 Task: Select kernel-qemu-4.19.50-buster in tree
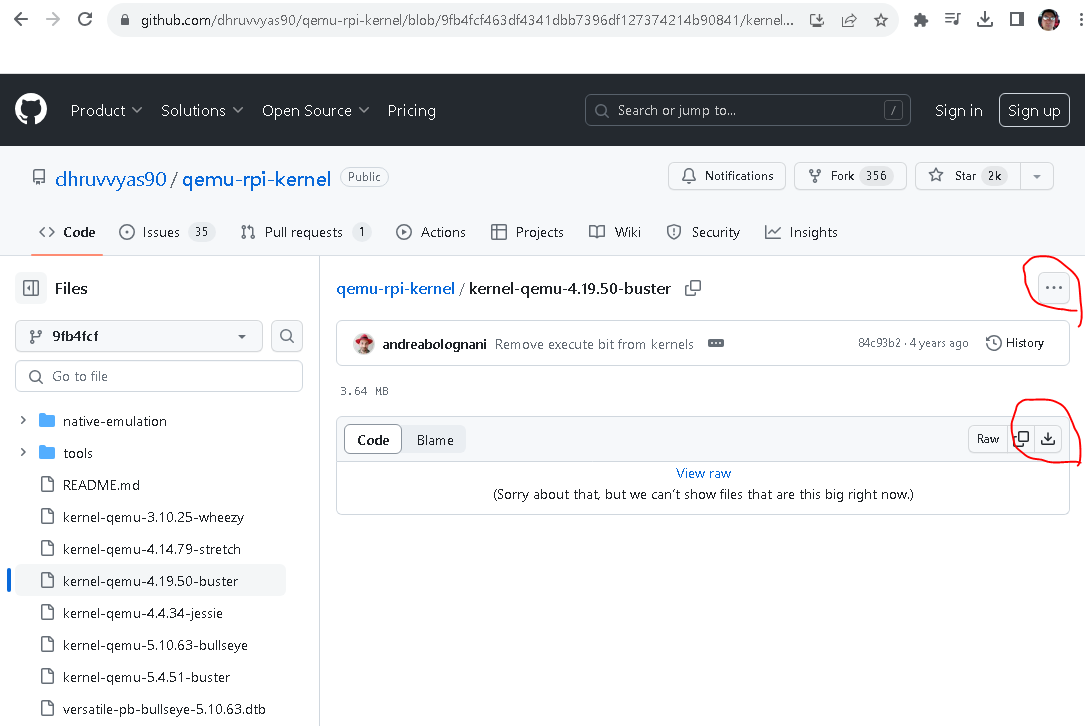[x=149, y=581]
